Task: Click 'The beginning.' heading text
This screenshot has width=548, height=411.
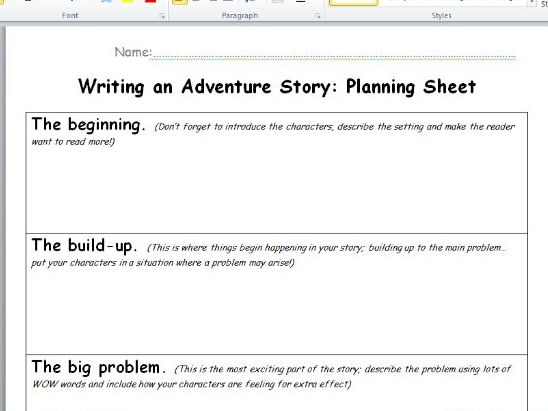Action: click(x=88, y=125)
